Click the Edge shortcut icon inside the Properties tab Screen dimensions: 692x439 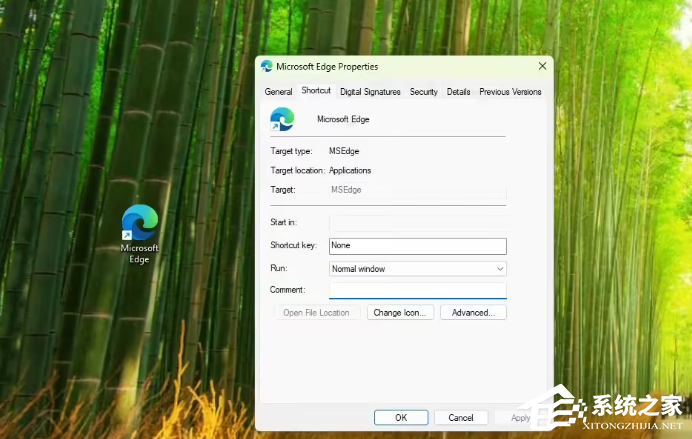(x=282, y=119)
